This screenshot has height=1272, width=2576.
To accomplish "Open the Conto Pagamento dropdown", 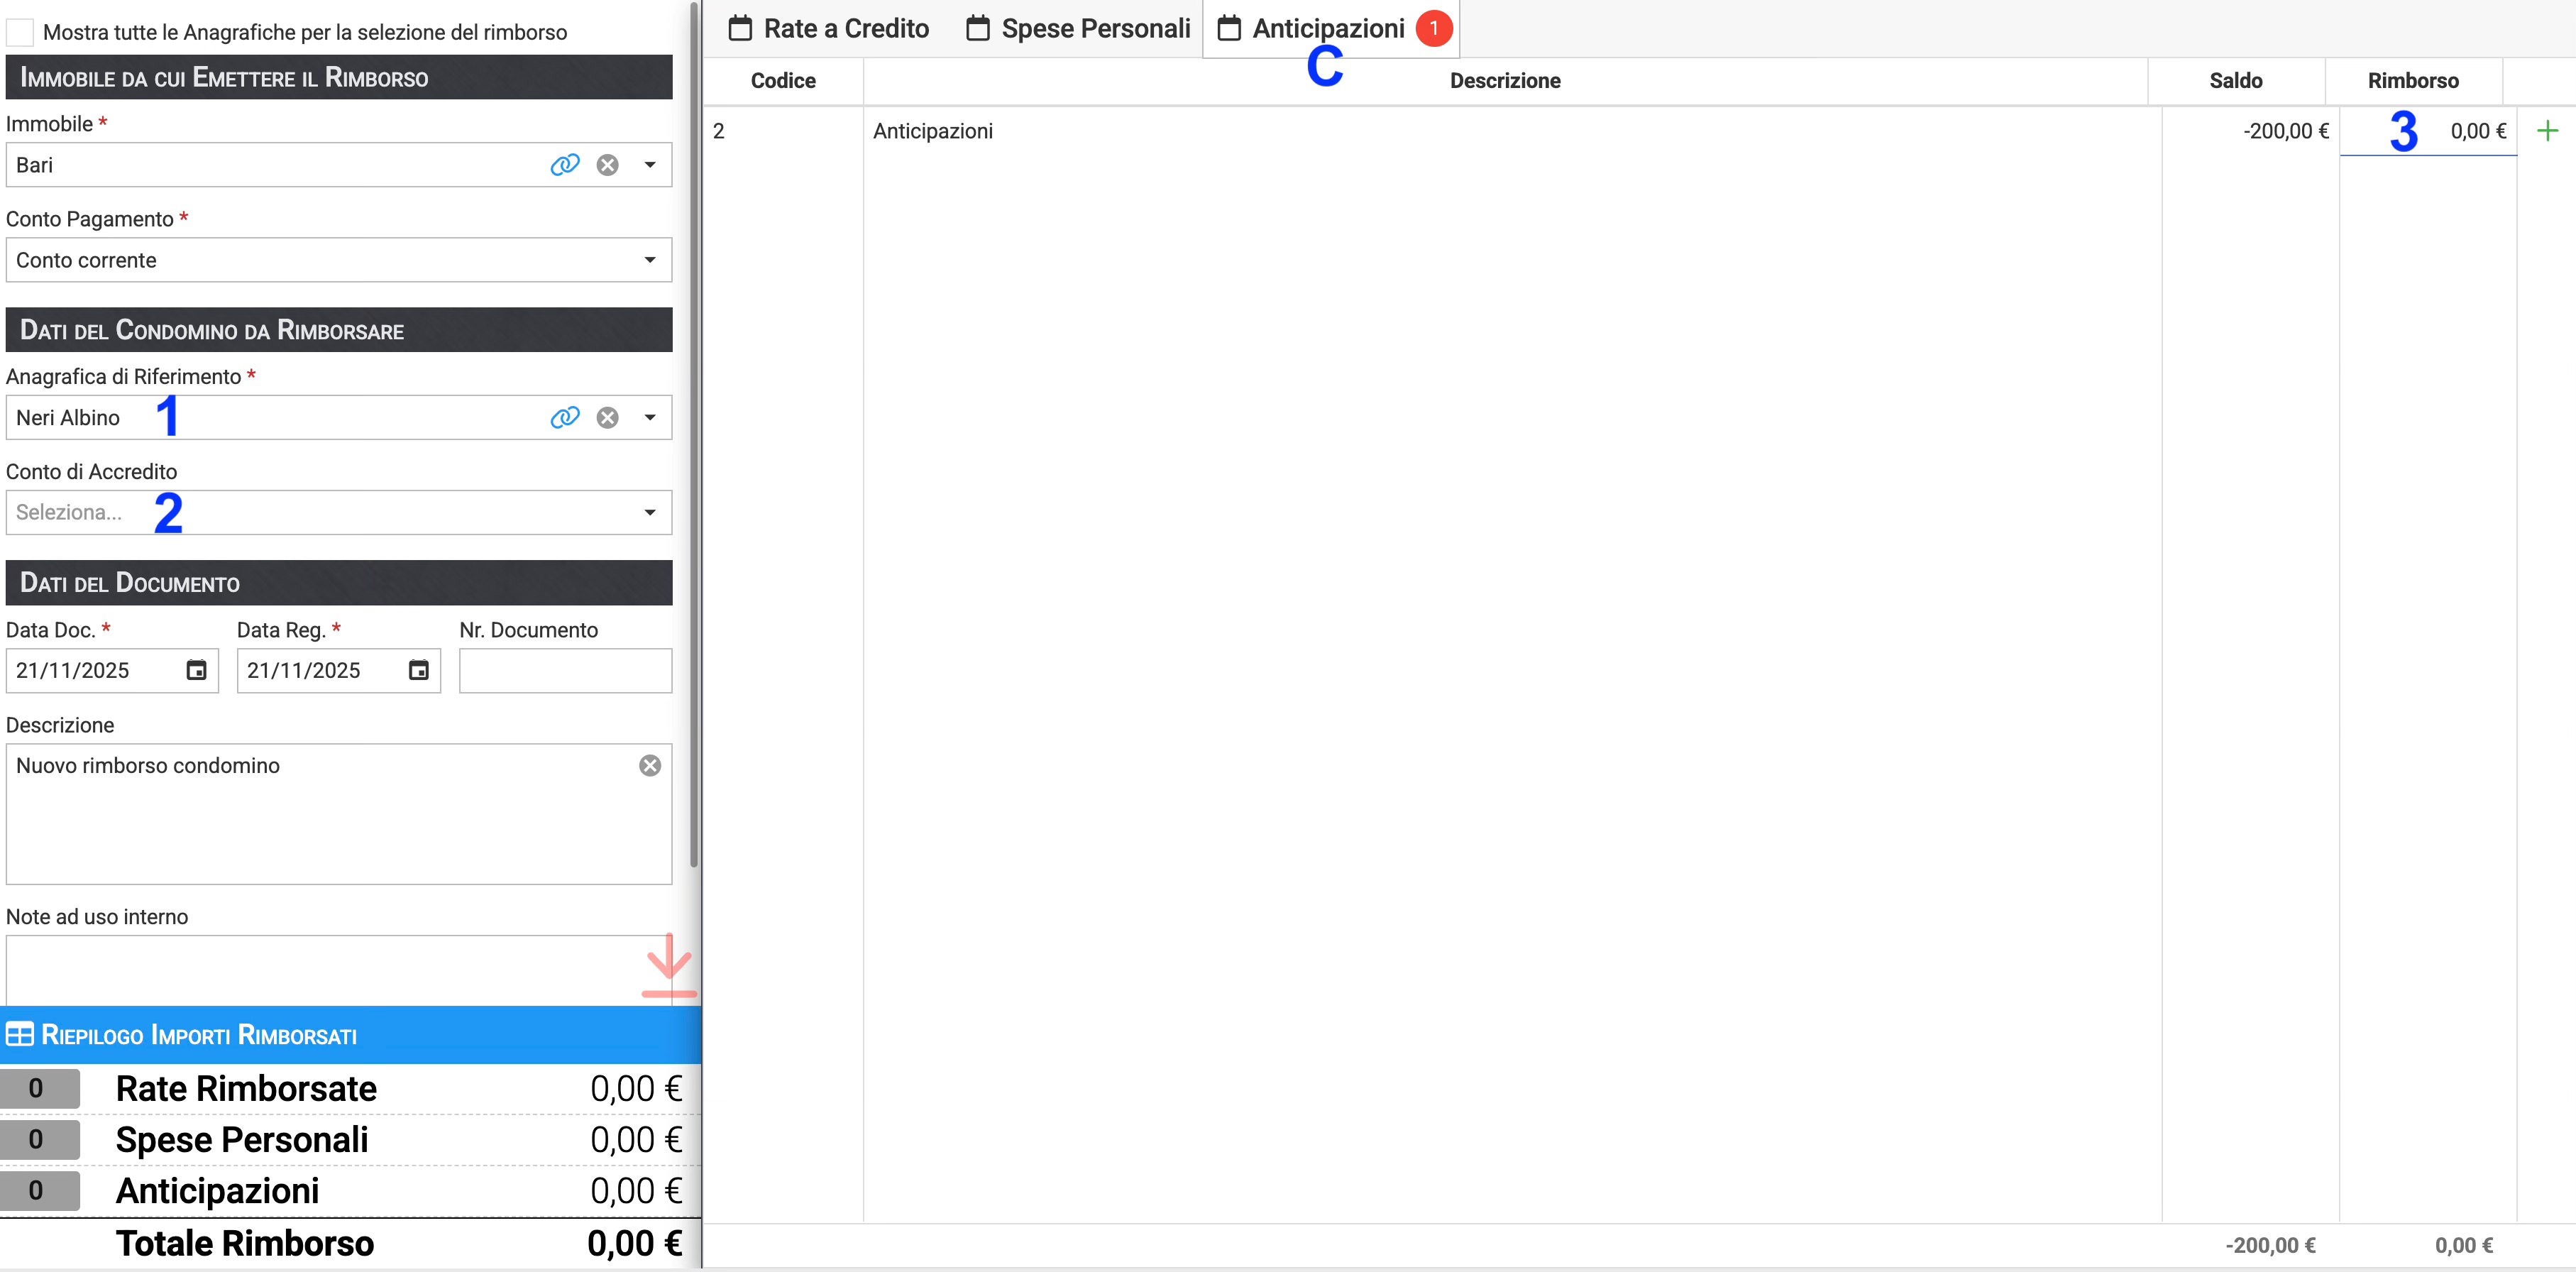I will point(650,260).
